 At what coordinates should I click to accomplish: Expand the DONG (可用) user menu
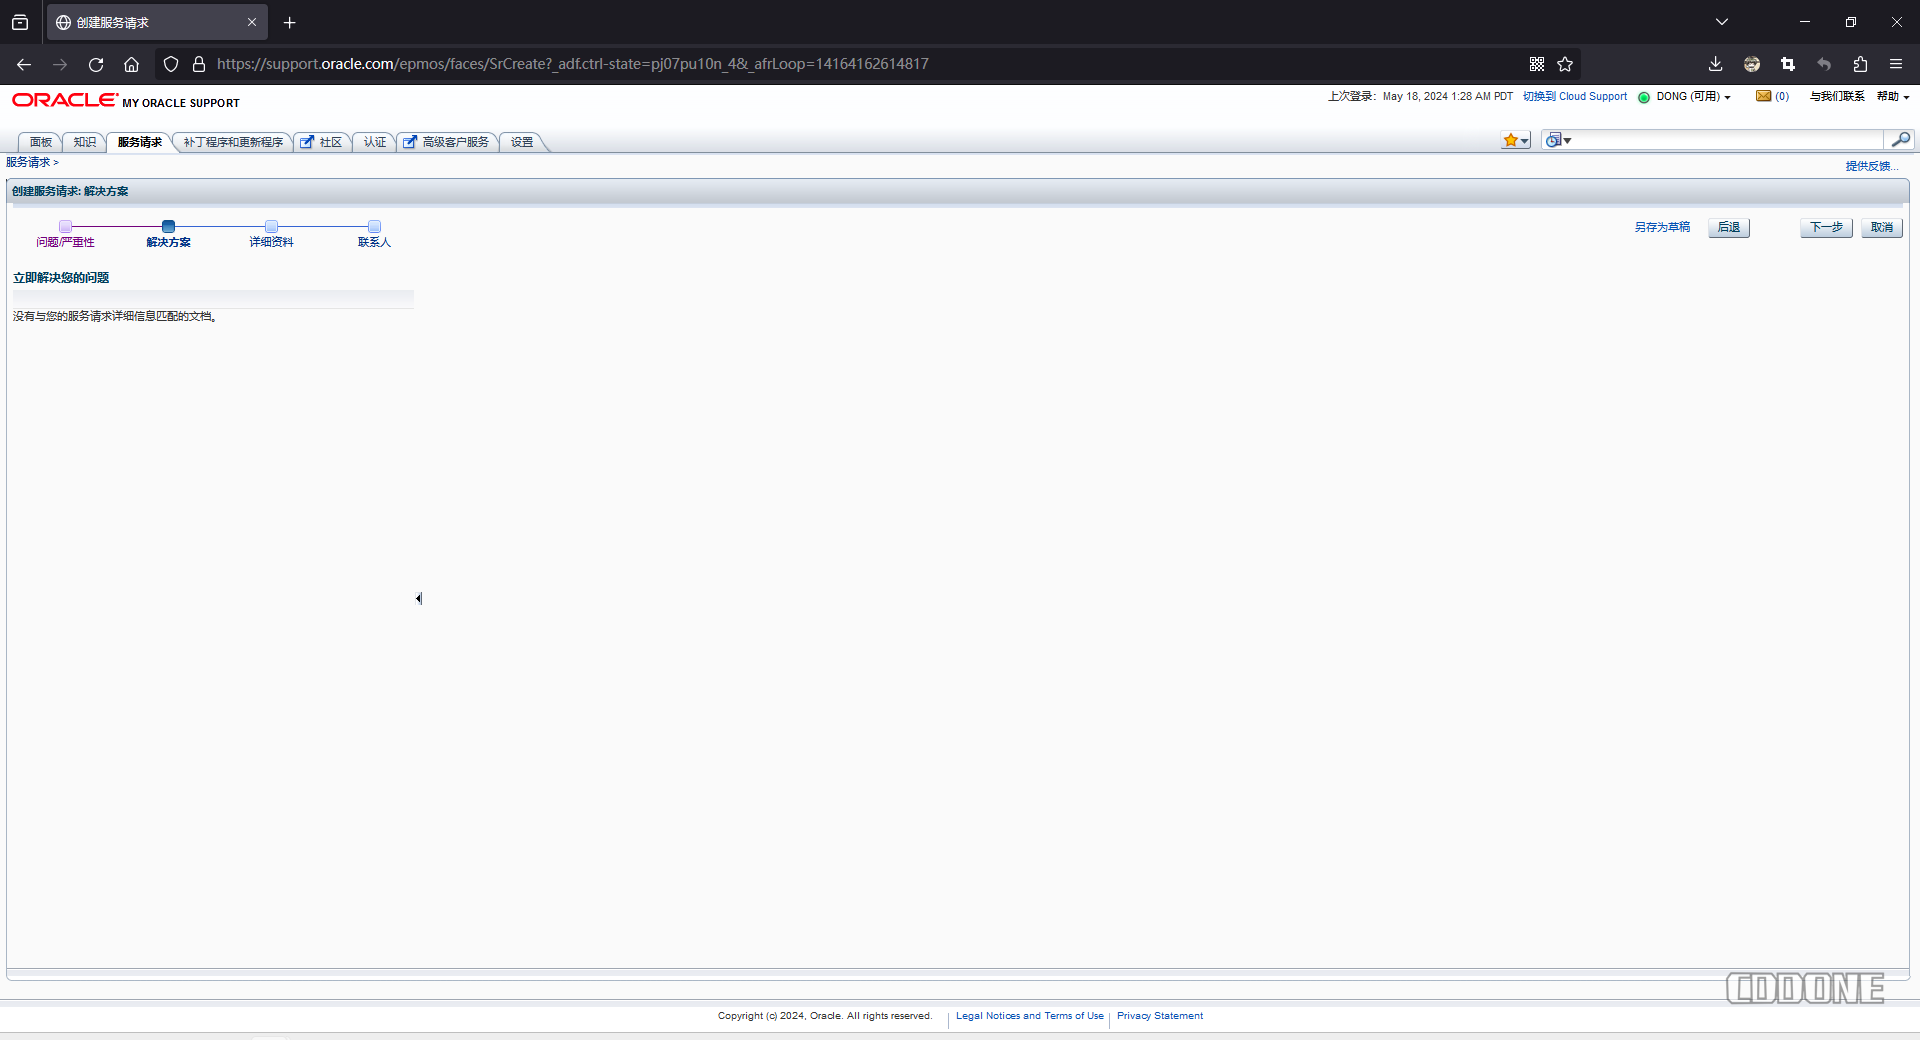(x=1693, y=97)
